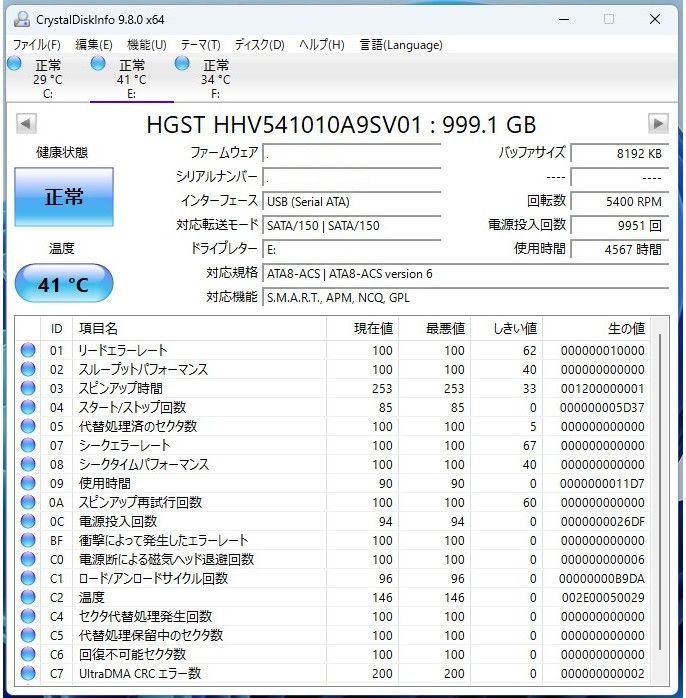Click the ATA8-ACS version 6 standard field

coord(466,273)
